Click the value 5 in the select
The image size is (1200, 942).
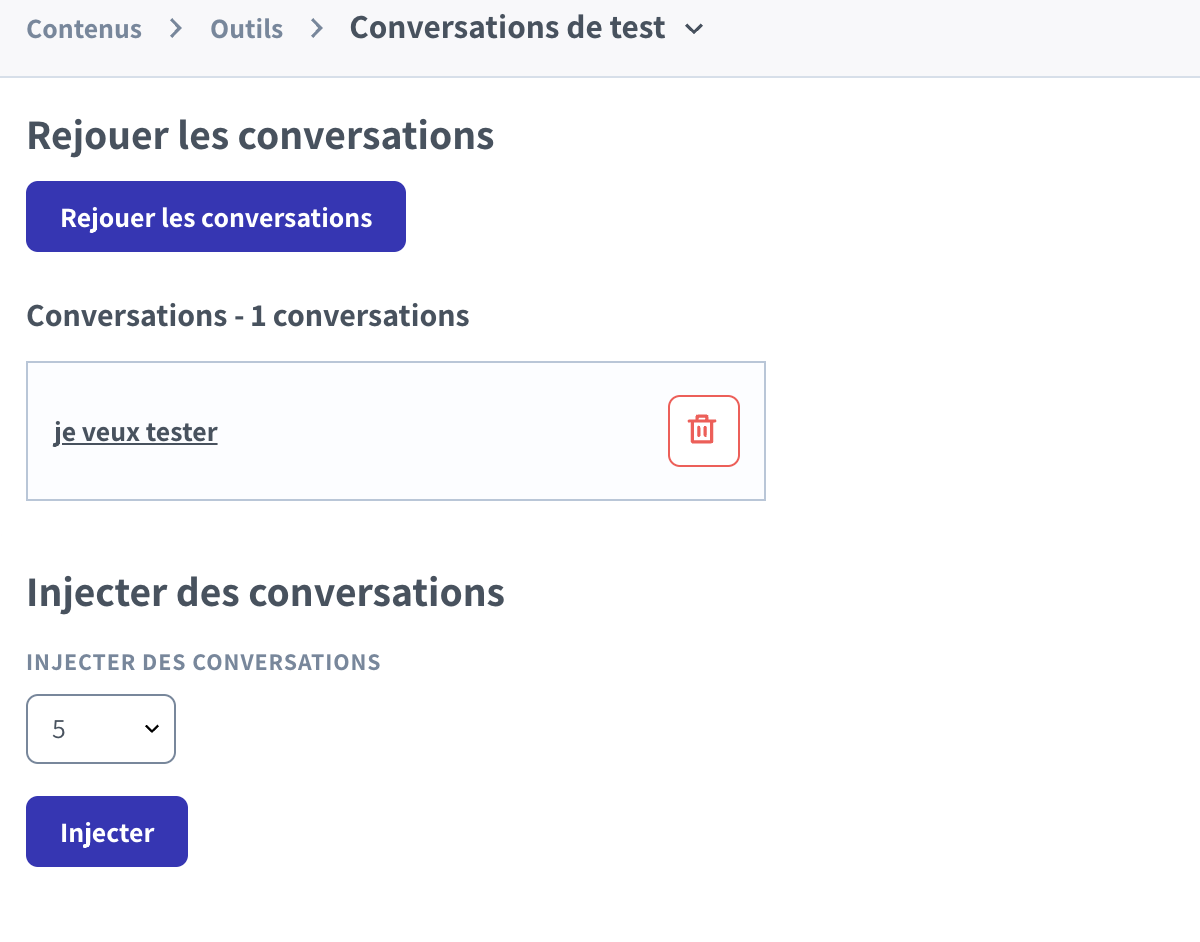59,729
